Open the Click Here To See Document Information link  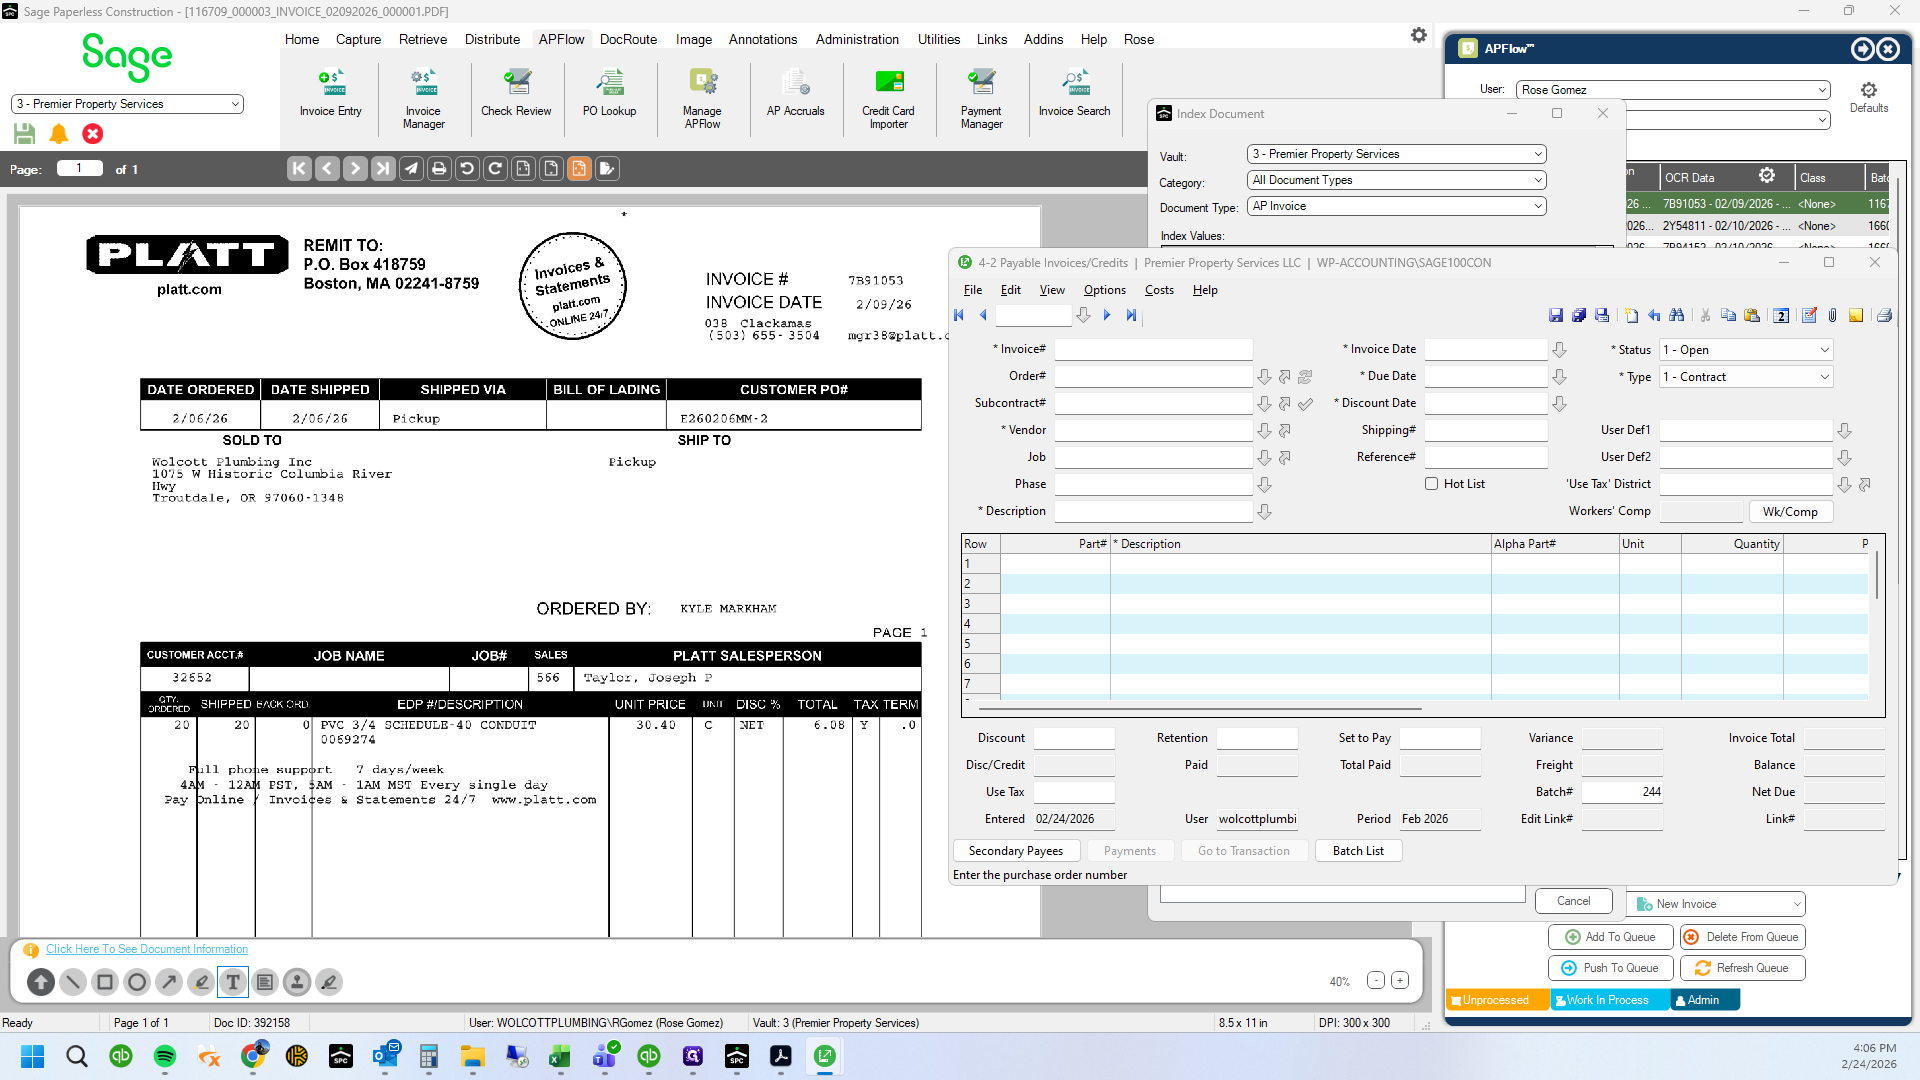pyautogui.click(x=147, y=949)
